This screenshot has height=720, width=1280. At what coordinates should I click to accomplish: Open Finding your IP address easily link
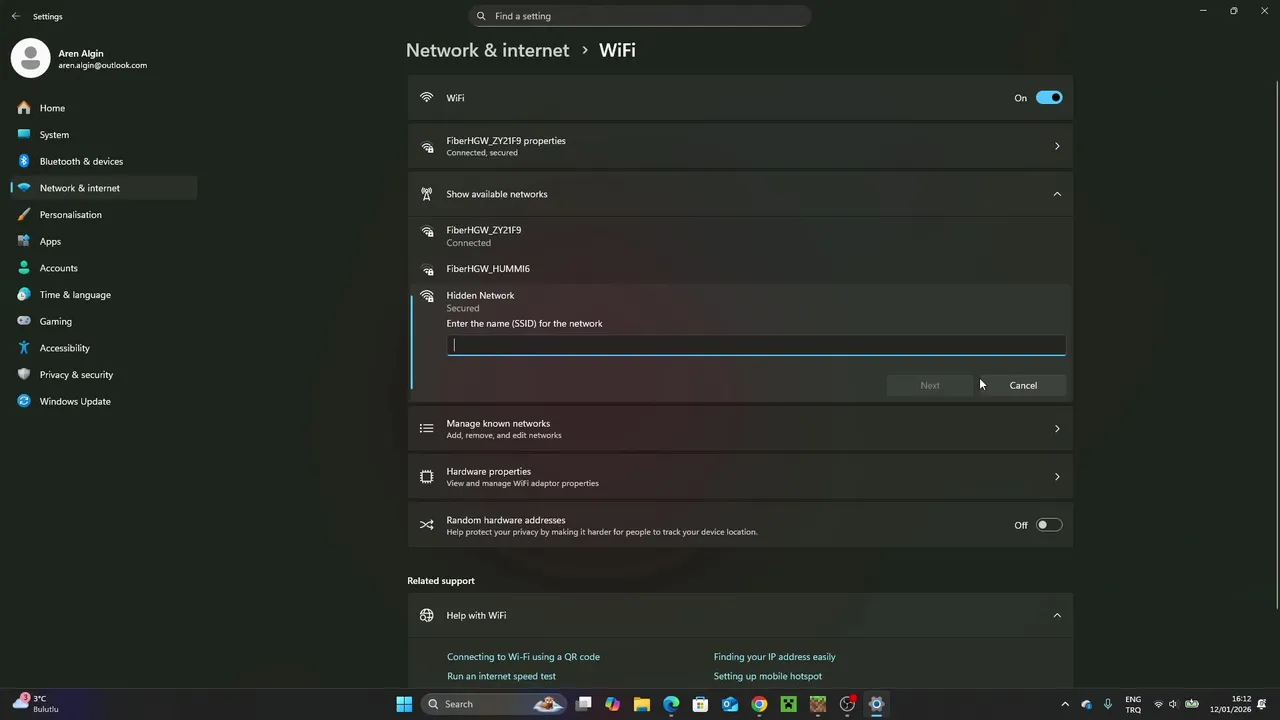click(x=774, y=657)
